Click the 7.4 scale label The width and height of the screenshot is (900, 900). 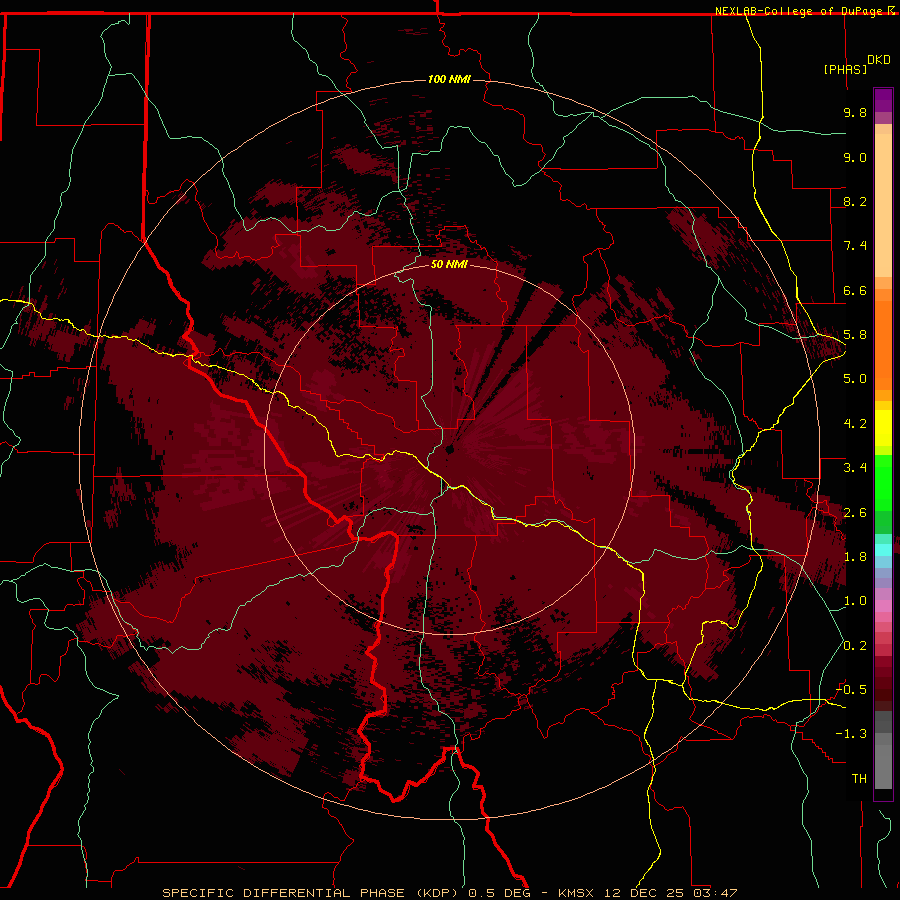[x=855, y=246]
